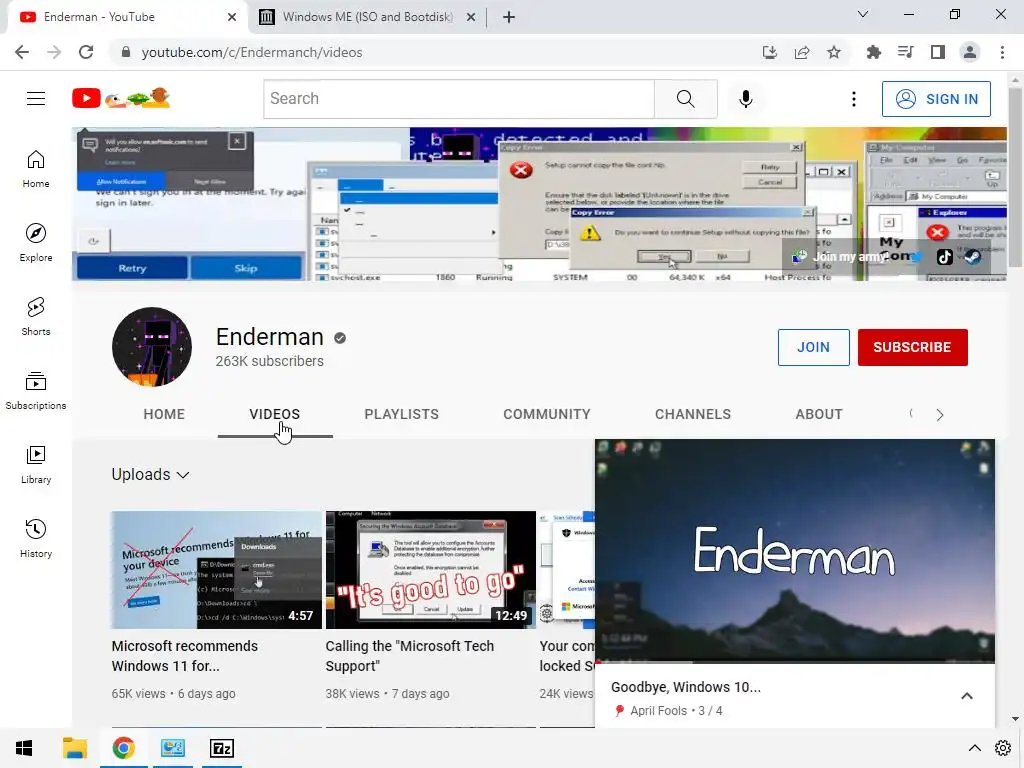Open Chrome three-dot menu
Screen dimensions: 1024x768
pos(1002,52)
